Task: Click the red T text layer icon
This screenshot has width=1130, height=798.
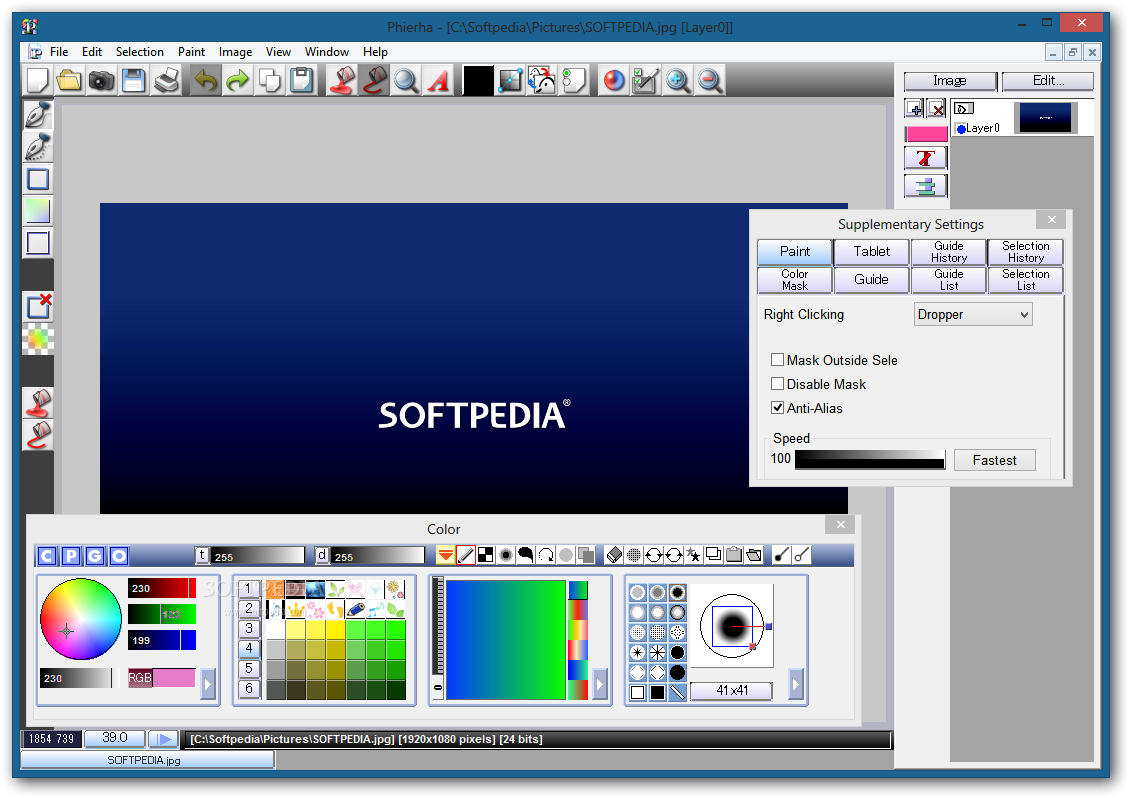Action: 926,158
